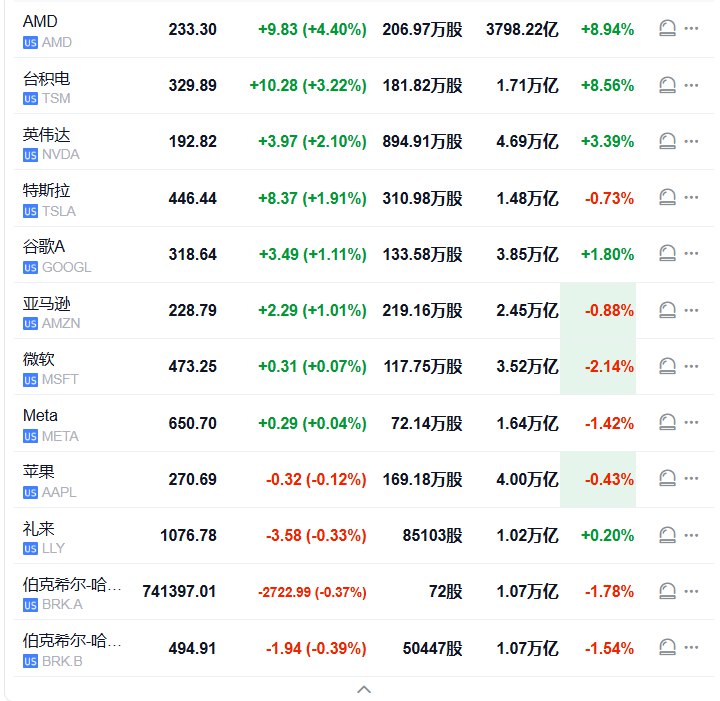
Task: Click the market cap 4.00万亿
Action: tap(528, 479)
